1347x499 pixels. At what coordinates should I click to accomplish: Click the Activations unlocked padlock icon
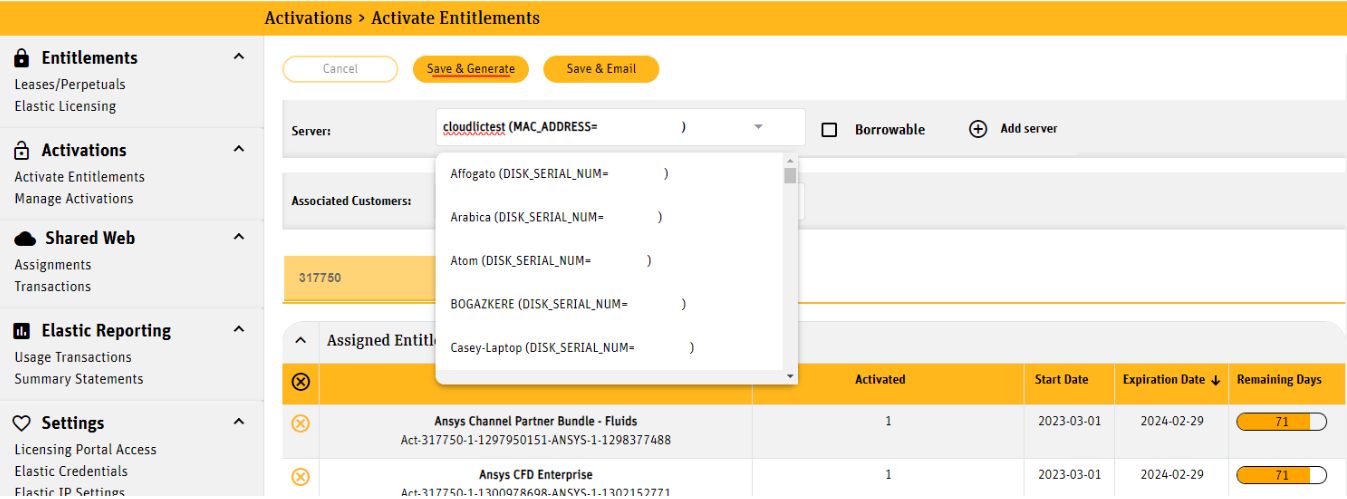(22, 150)
